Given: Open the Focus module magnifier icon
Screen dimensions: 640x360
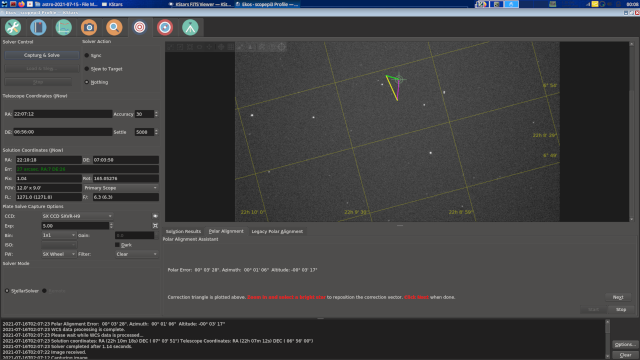Looking at the screenshot, I should 114,27.
